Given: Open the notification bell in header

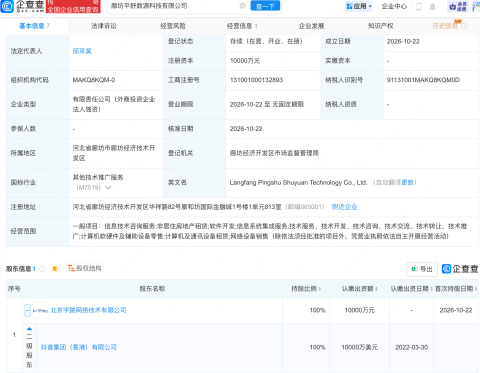Looking at the screenshot, I should pos(432,6).
